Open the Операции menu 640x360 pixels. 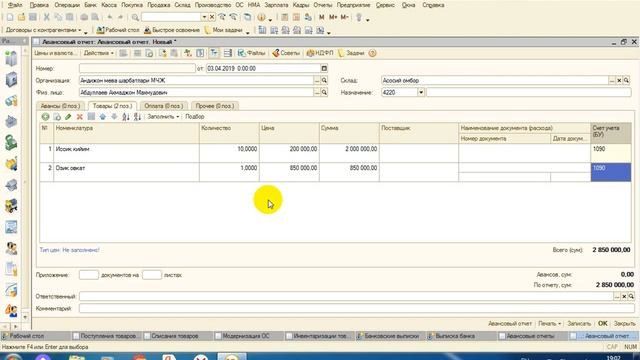(x=67, y=5)
